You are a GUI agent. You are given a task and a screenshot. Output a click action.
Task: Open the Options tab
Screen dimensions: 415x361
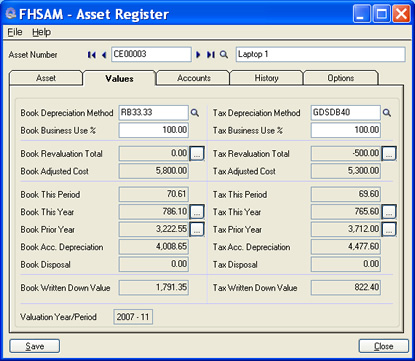(341, 78)
